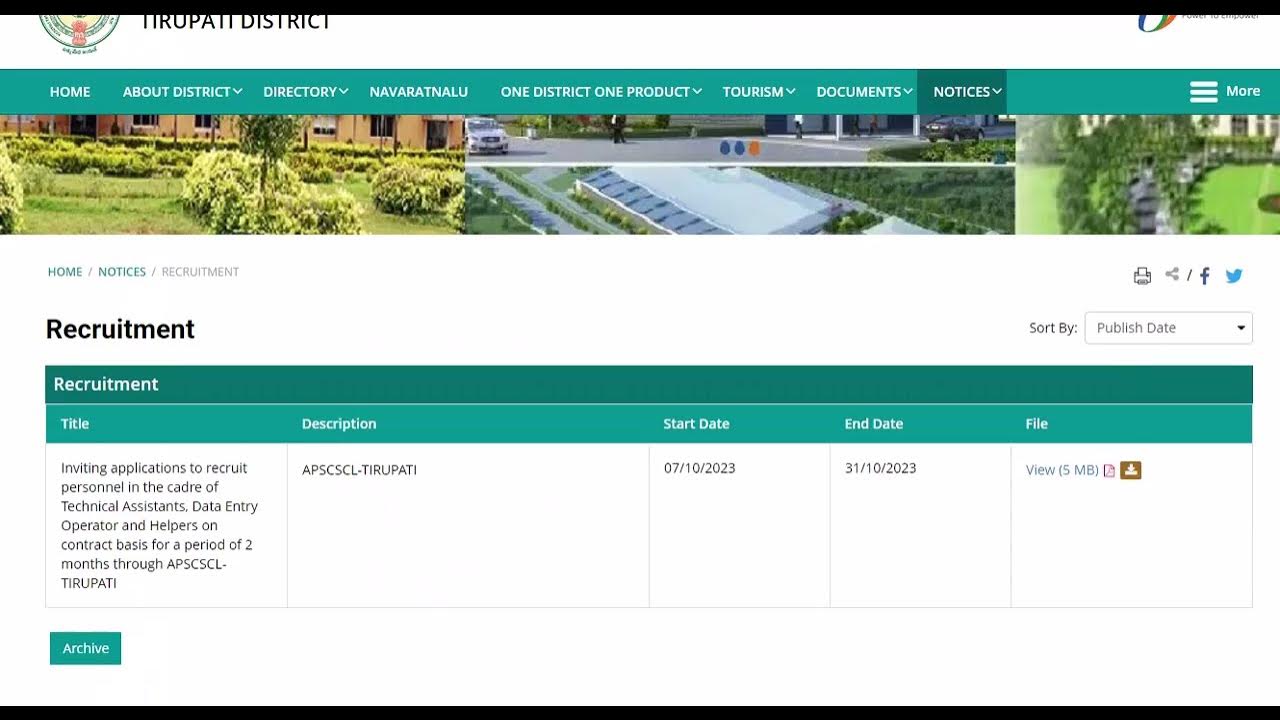Expand the Directory menu

click(x=305, y=92)
